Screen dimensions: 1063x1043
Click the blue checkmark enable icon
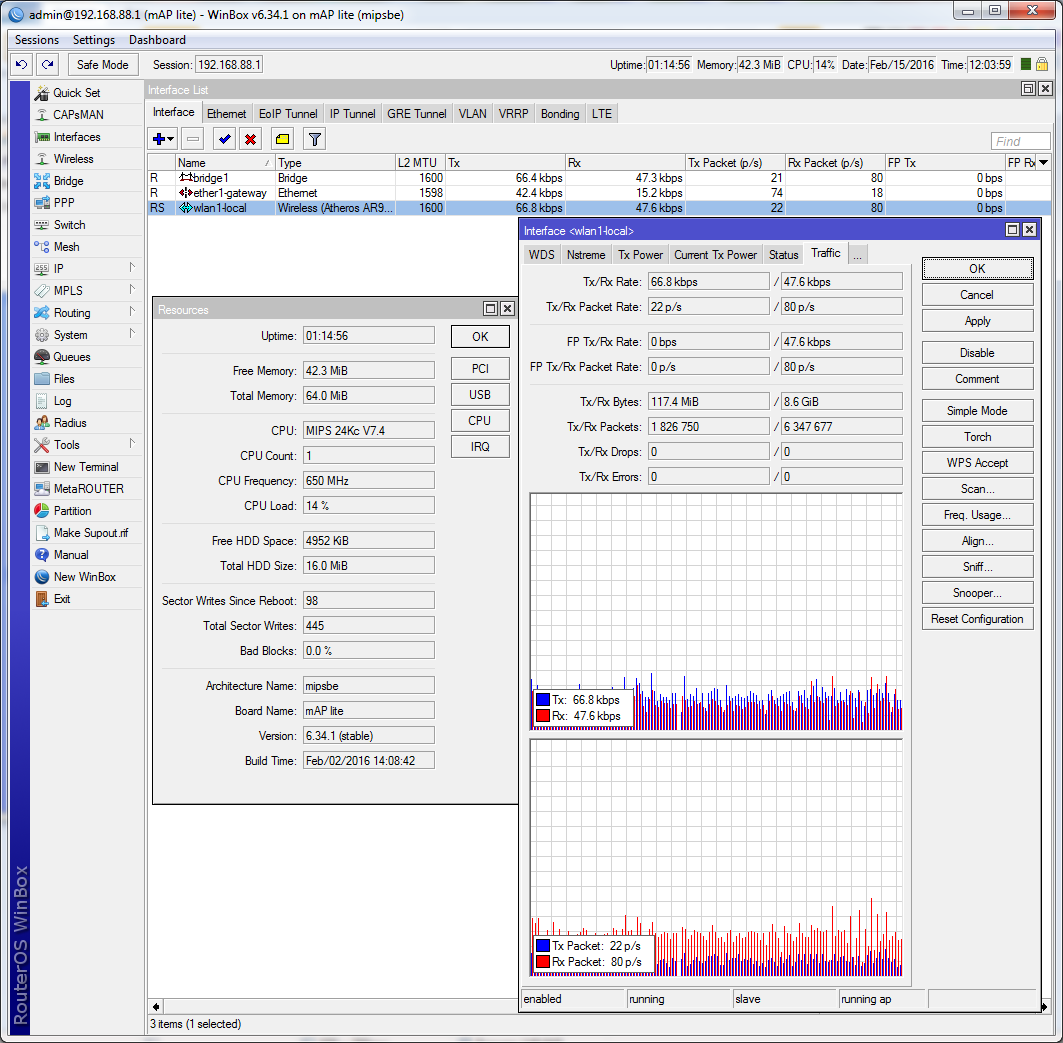coord(224,139)
